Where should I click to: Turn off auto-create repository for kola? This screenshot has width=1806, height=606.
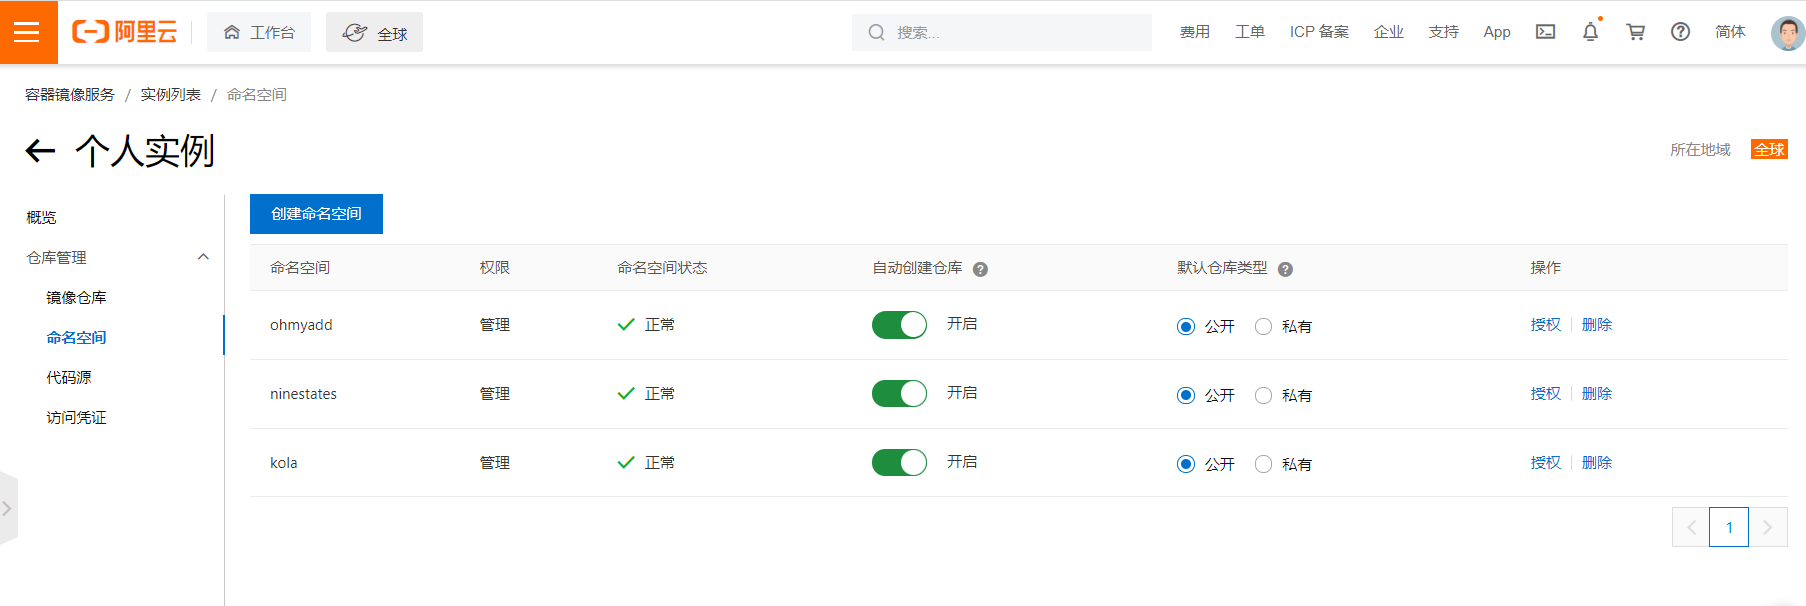(x=899, y=463)
